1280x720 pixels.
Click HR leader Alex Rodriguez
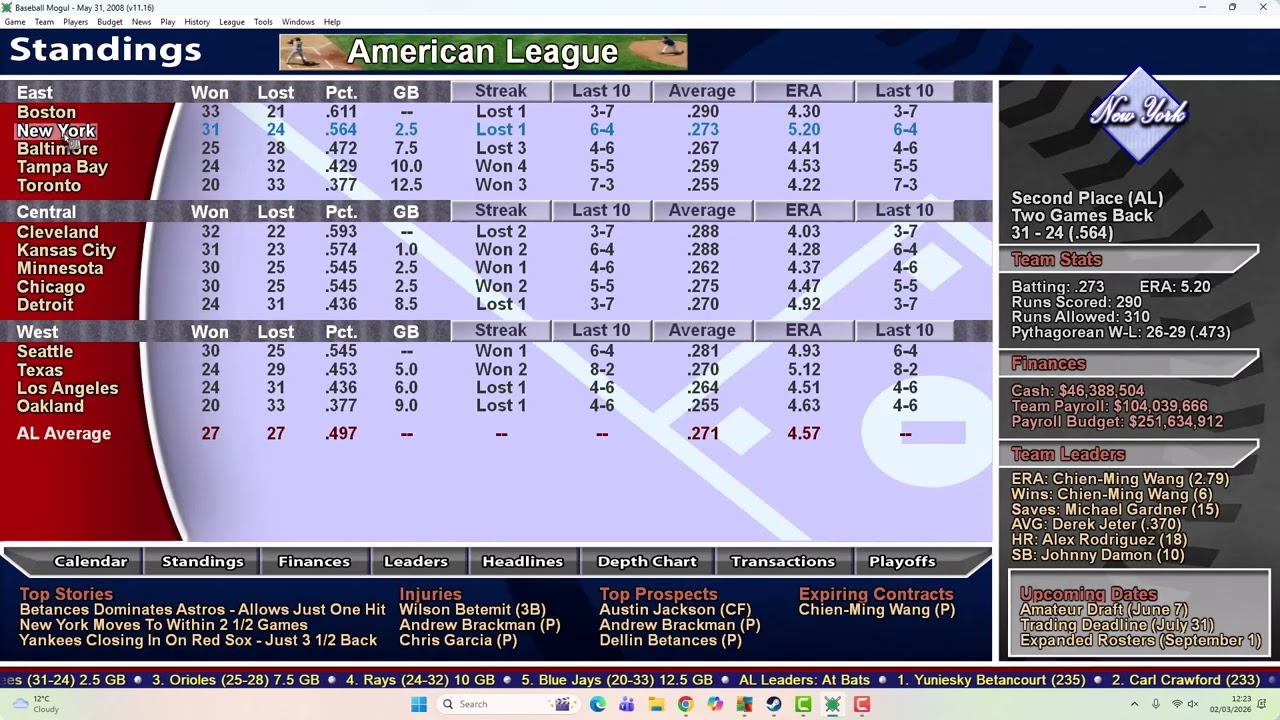coord(1099,540)
